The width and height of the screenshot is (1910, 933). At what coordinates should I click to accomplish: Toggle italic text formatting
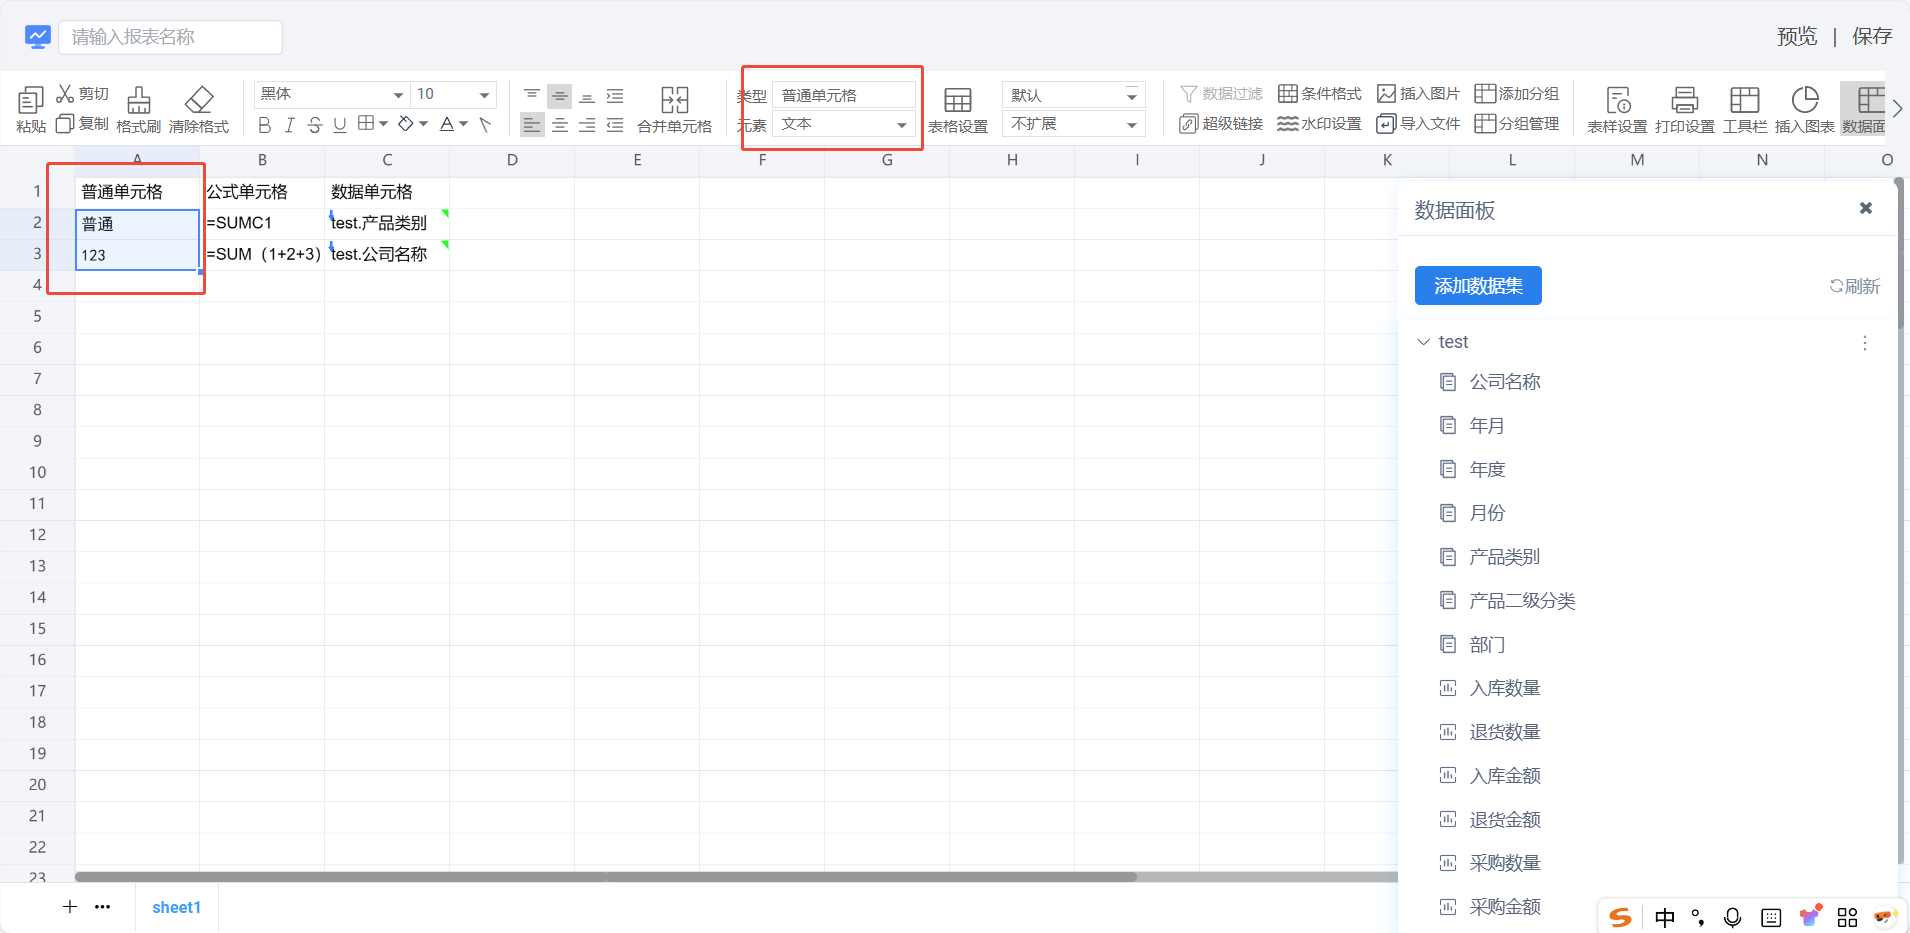click(289, 125)
